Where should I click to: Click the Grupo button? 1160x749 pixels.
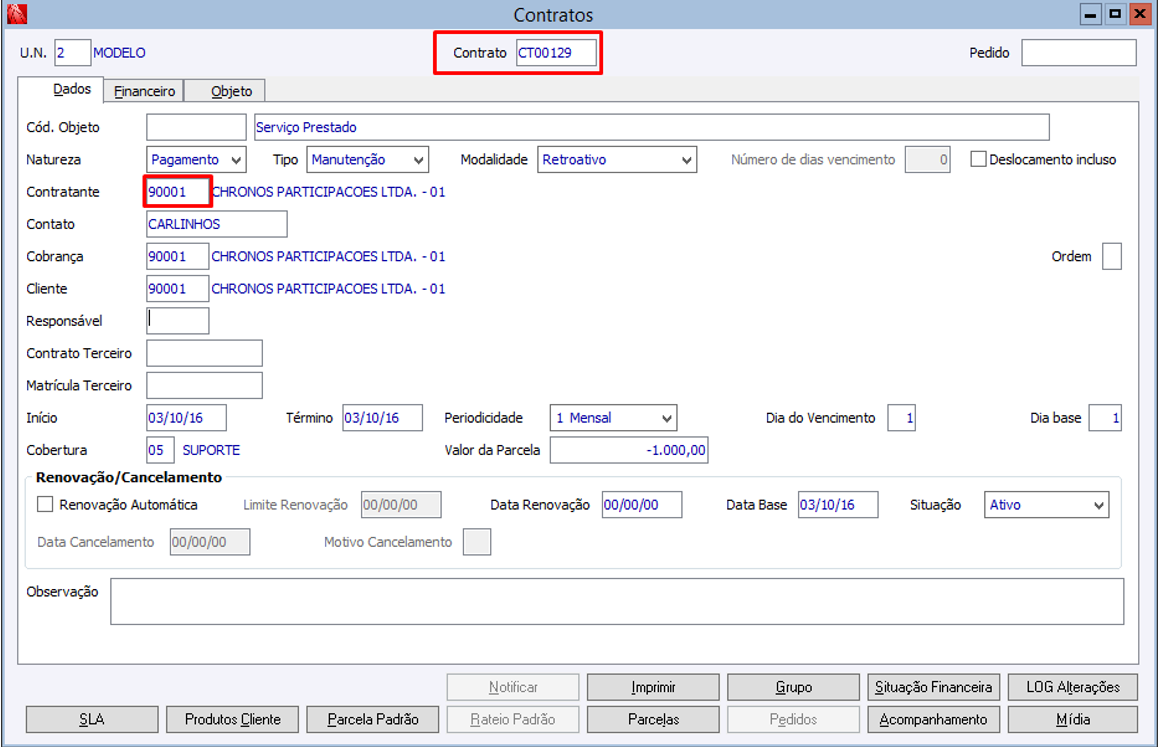tap(794, 687)
